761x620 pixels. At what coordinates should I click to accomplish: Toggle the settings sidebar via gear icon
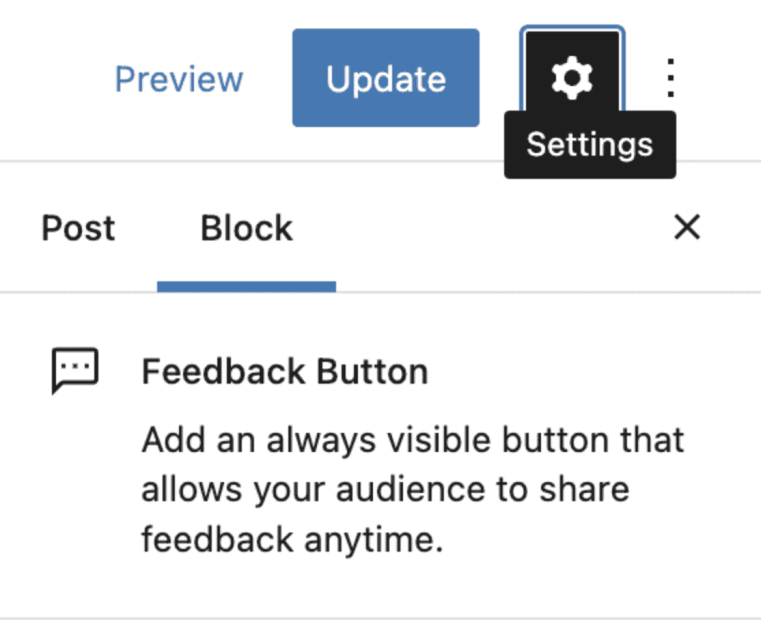point(572,78)
